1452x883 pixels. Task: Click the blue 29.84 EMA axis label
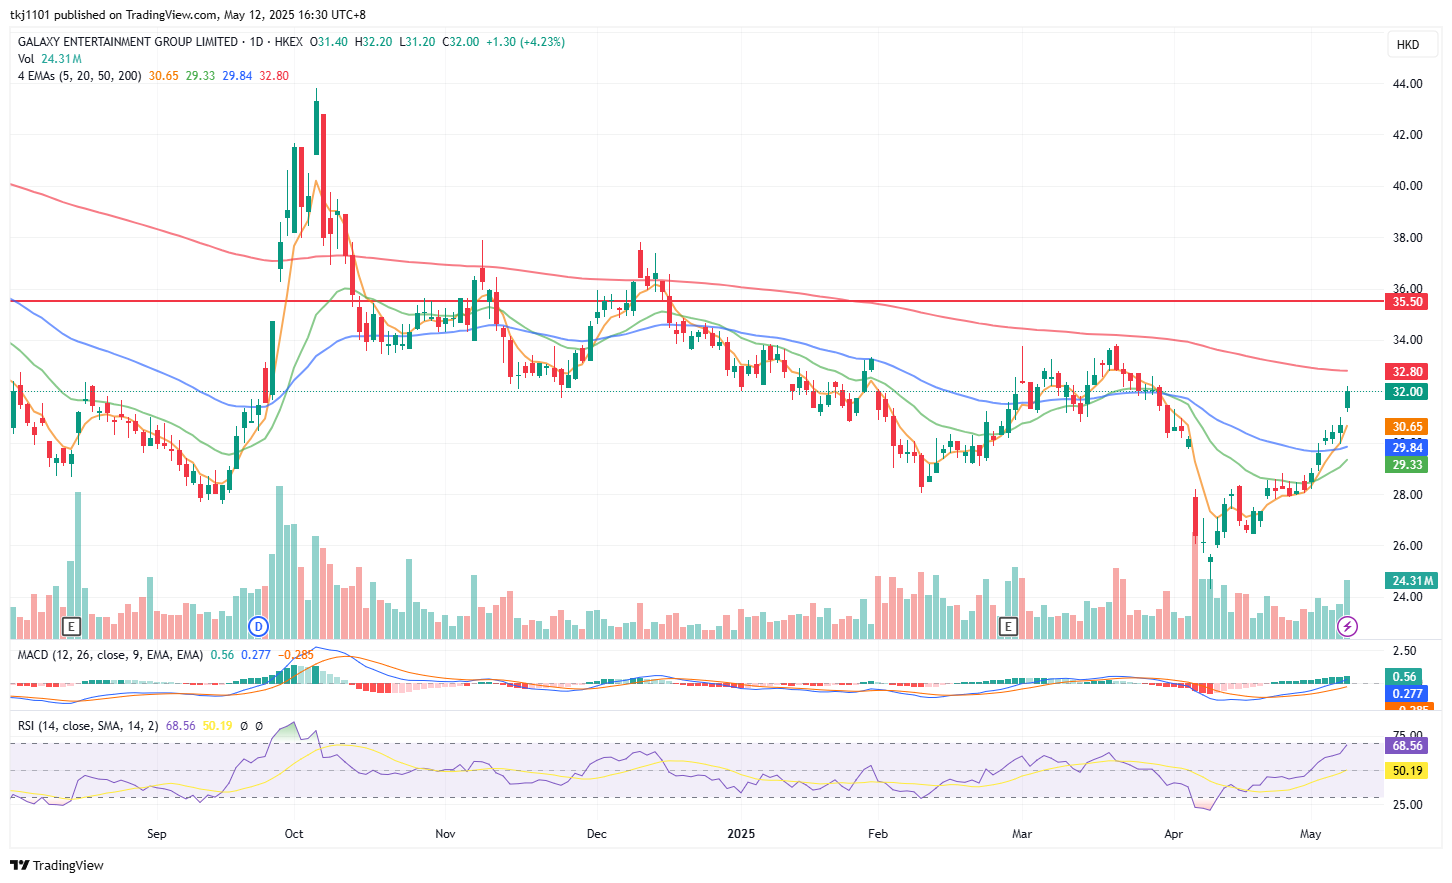(1408, 448)
